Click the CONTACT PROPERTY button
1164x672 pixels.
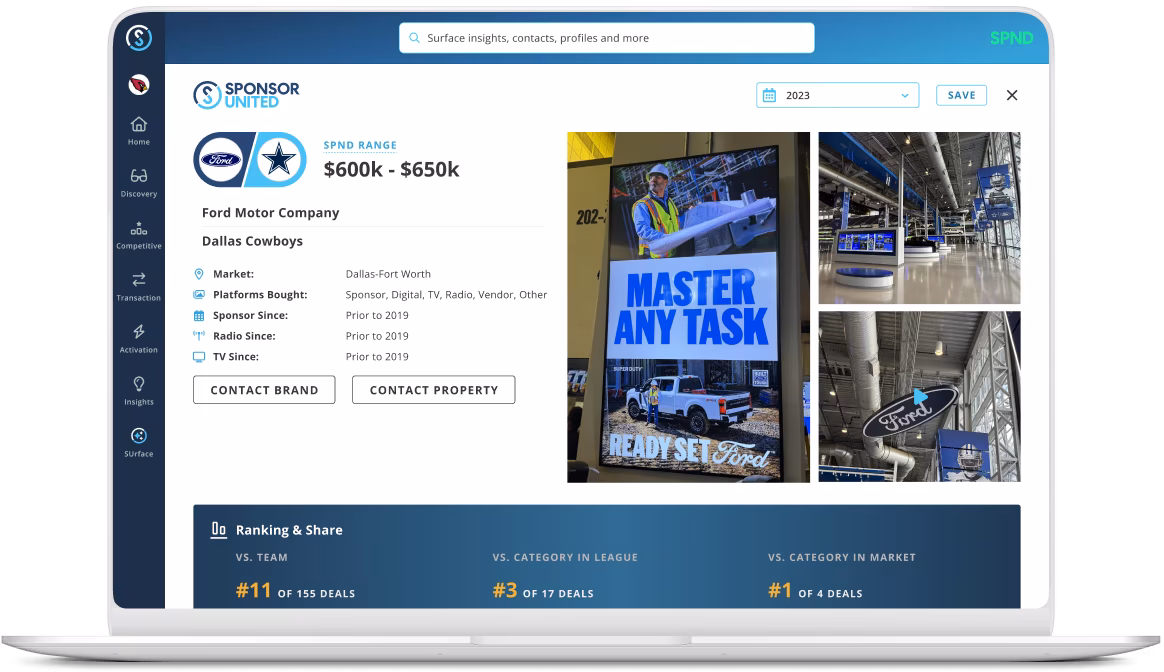tap(434, 390)
